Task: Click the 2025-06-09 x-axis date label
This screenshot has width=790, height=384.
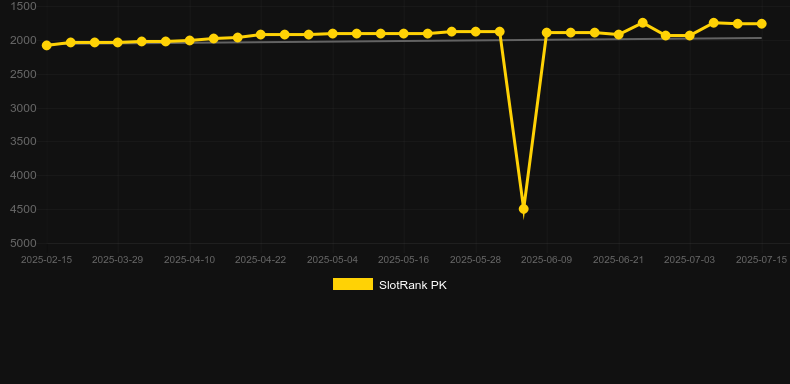Action: coord(547,260)
